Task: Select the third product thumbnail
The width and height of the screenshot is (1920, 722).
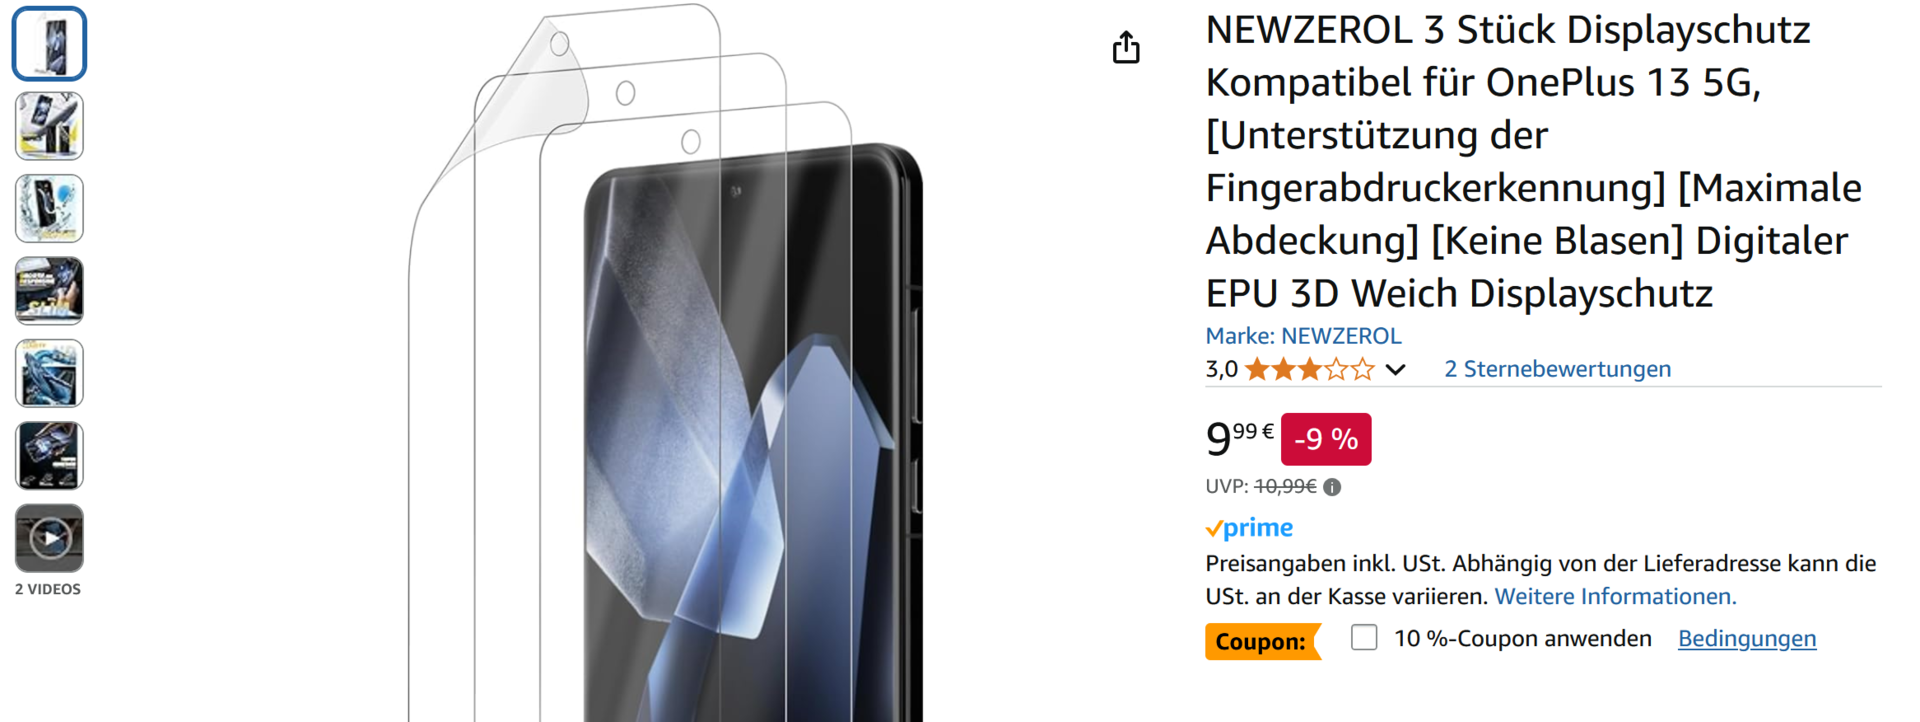Action: pos(49,209)
